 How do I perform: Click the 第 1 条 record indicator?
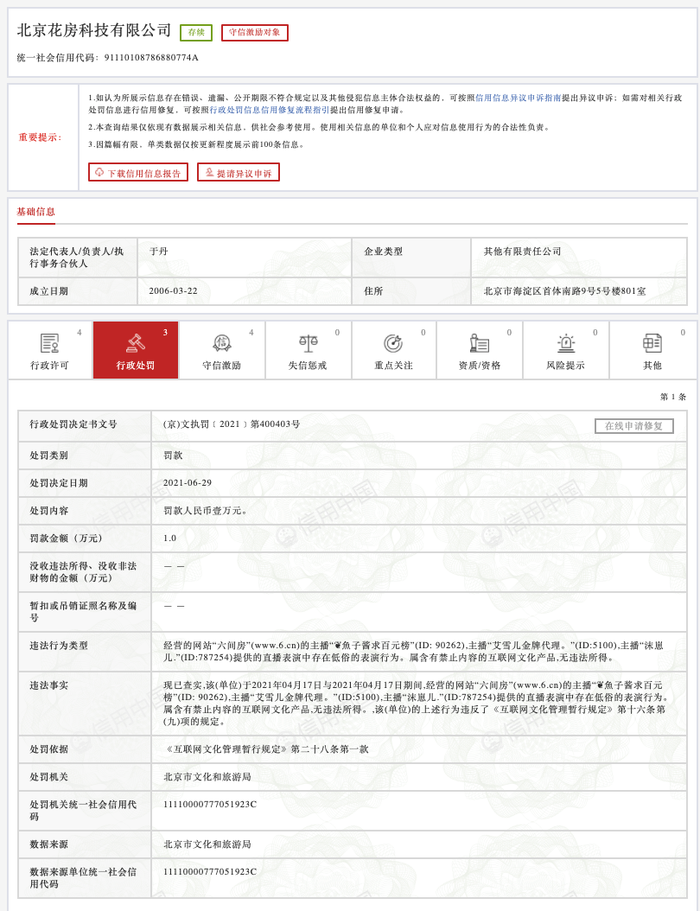673,397
